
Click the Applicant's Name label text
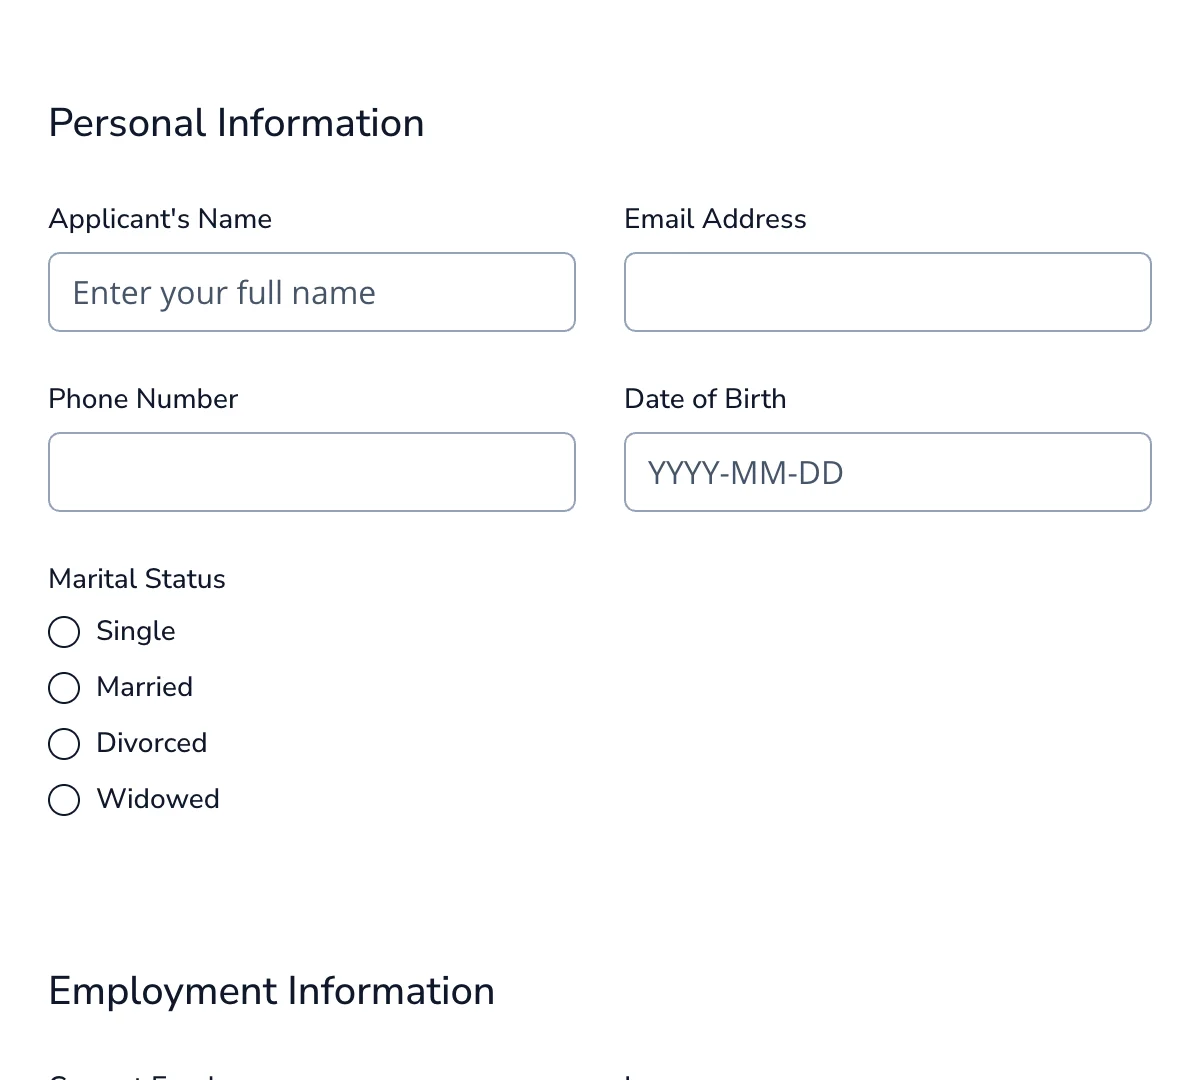[x=160, y=219]
